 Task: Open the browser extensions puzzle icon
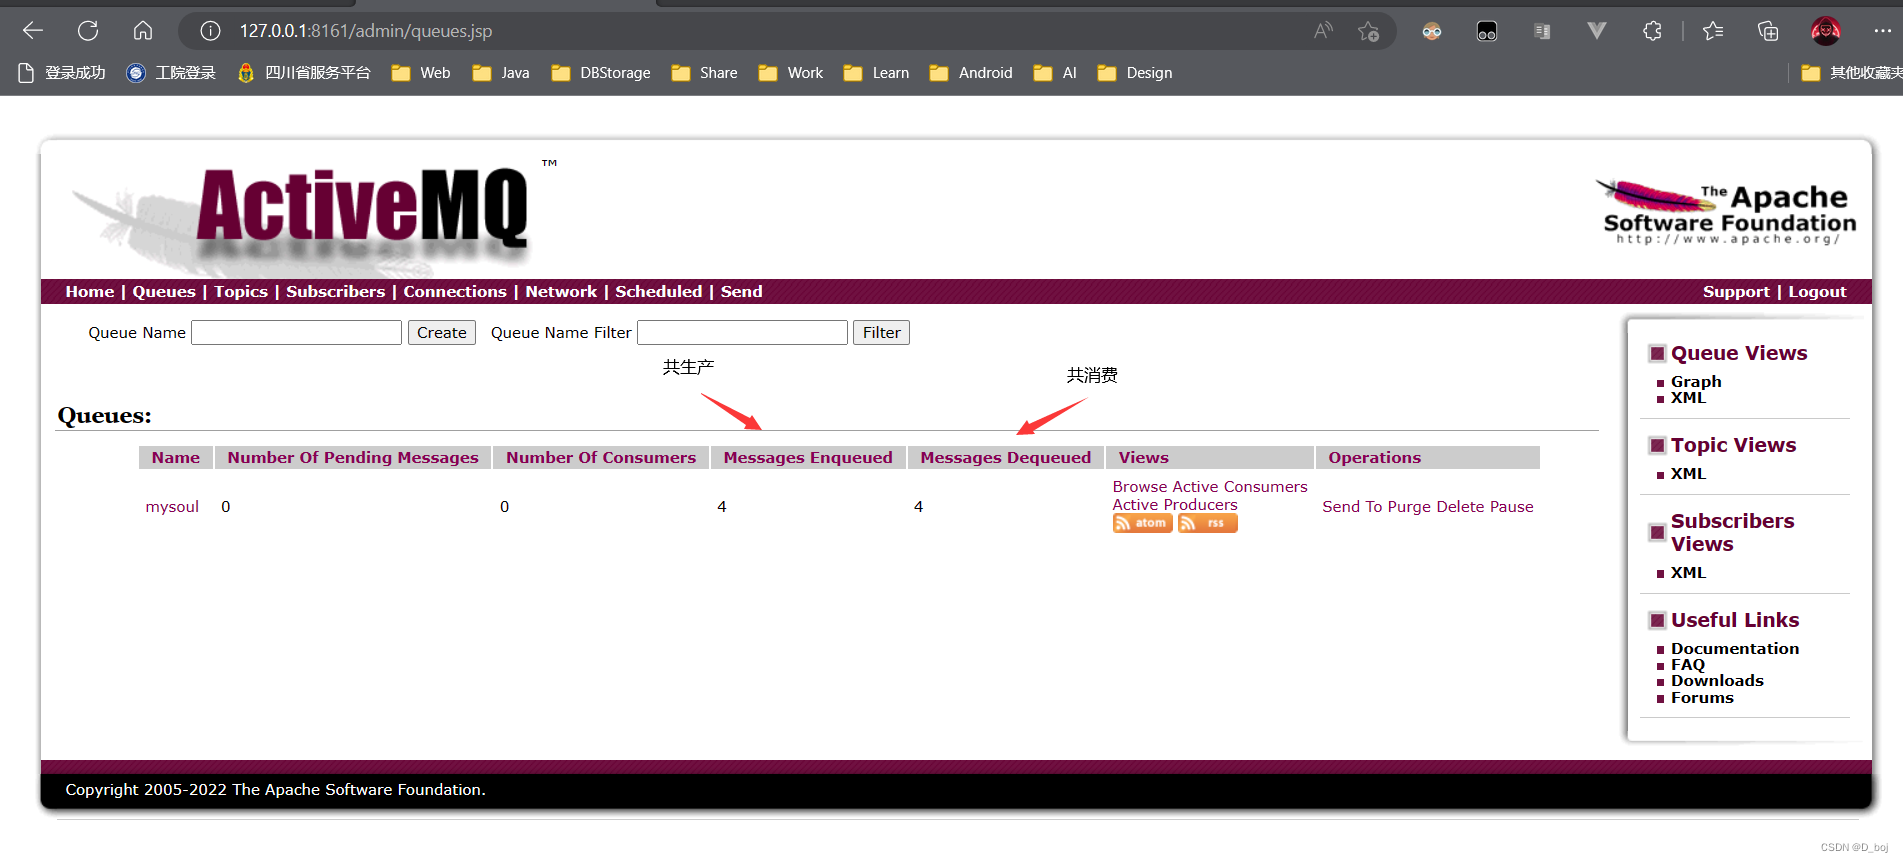click(1652, 31)
